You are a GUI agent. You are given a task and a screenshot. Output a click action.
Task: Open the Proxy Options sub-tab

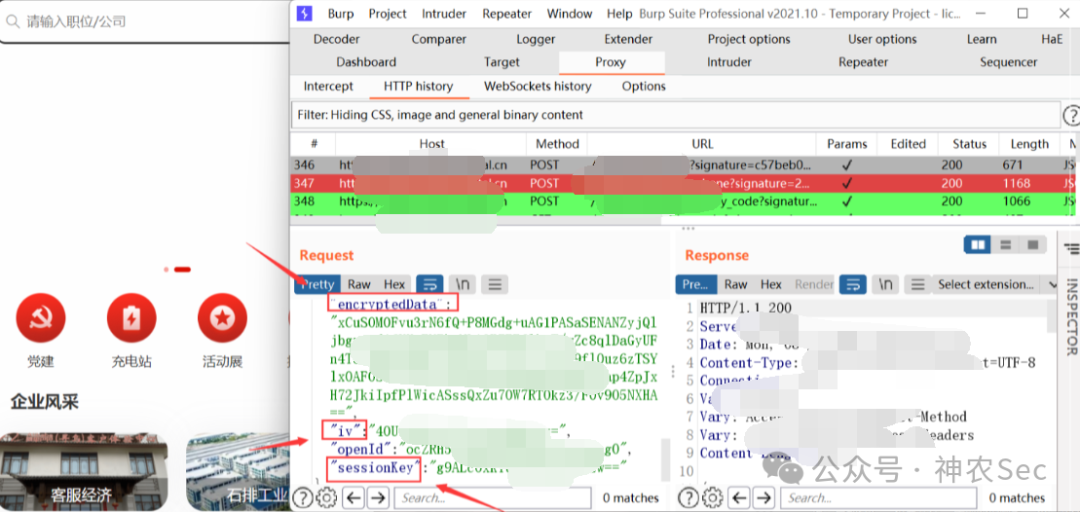click(644, 86)
